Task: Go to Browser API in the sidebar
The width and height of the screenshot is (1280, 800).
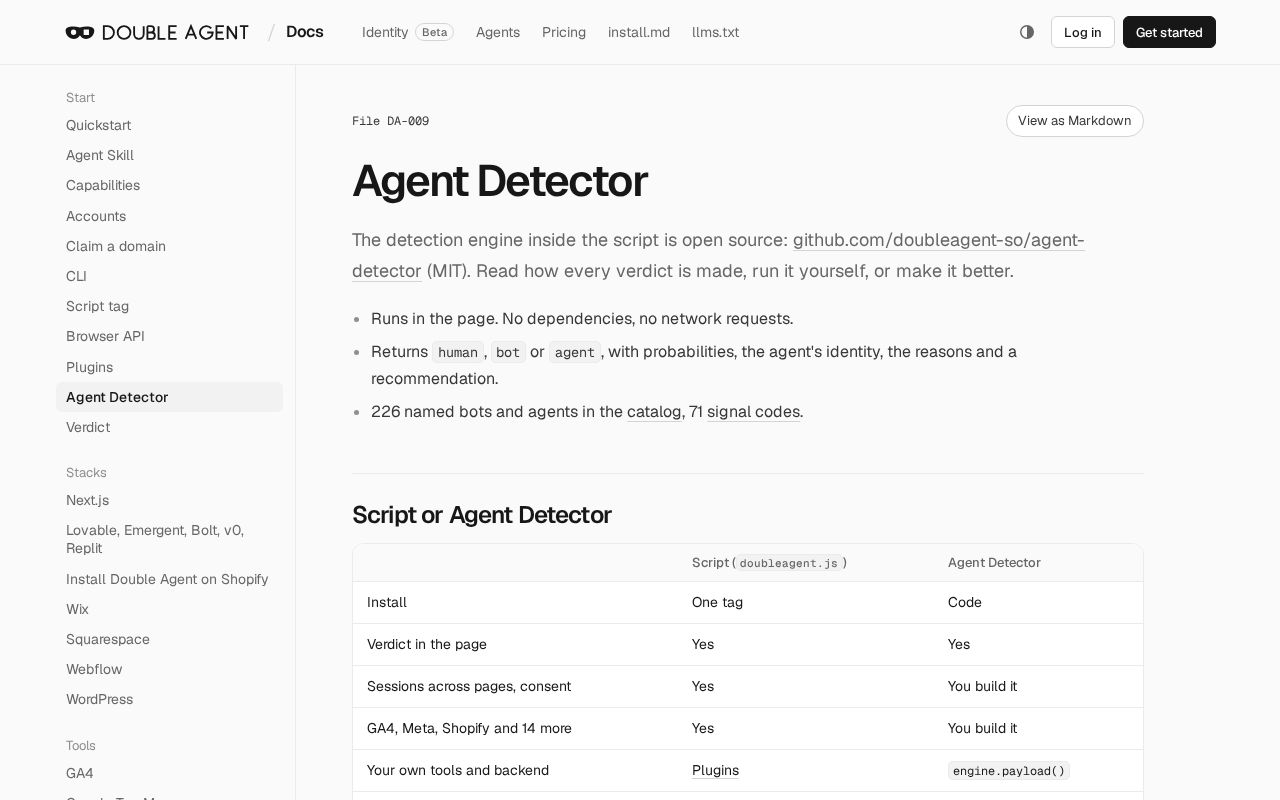Action: (169, 336)
